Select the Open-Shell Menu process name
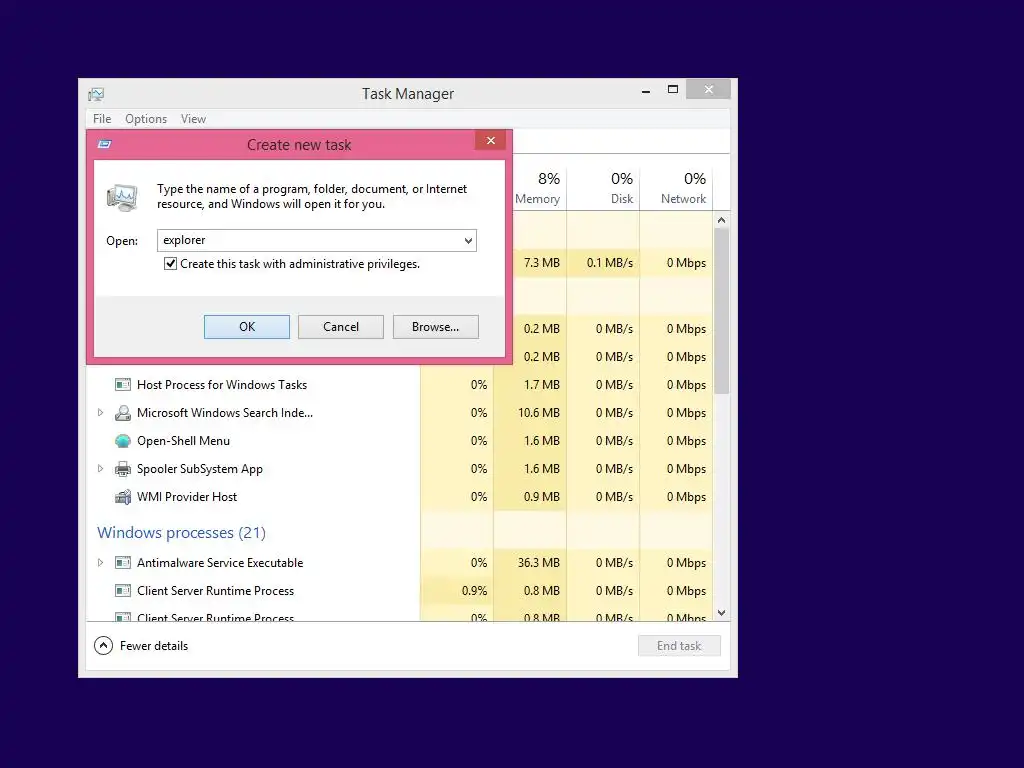 pos(184,441)
